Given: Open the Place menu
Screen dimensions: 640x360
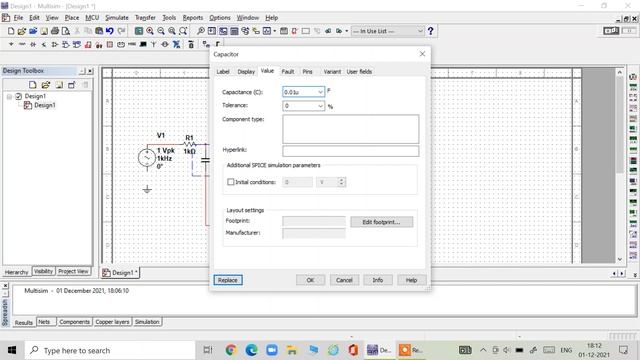Looking at the screenshot, I should [x=72, y=18].
